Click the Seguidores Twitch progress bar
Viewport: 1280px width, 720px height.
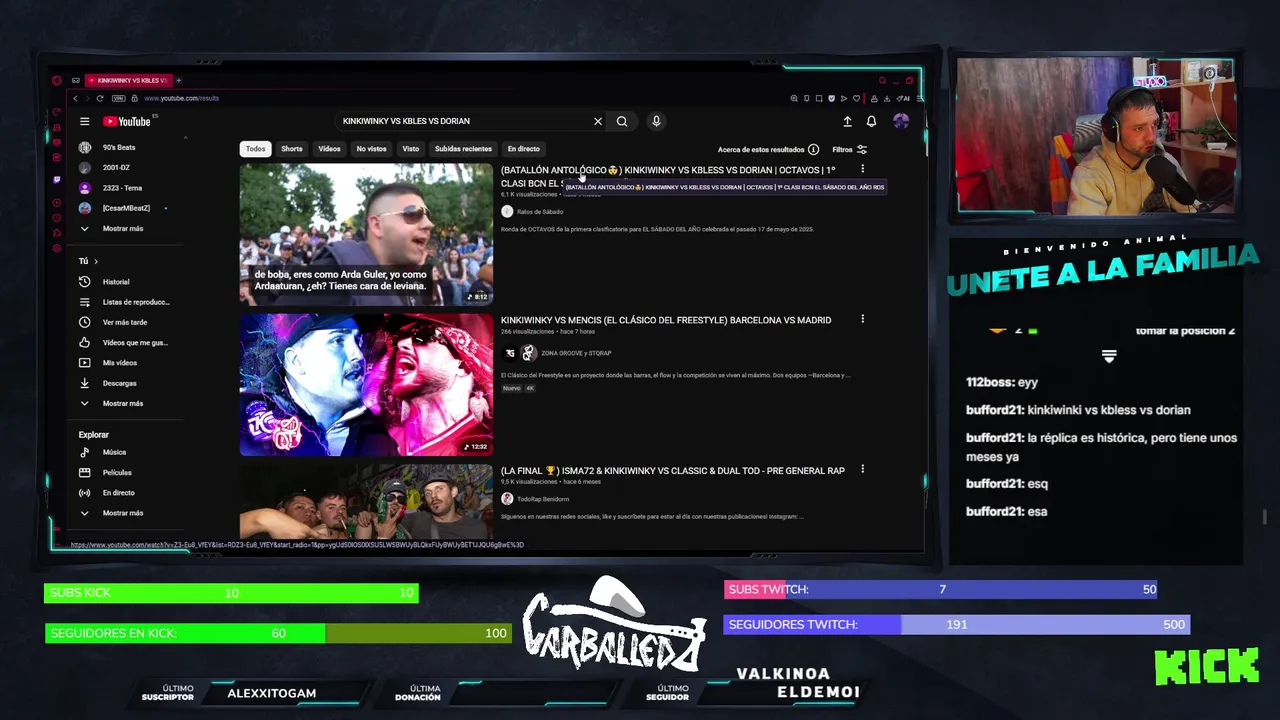956,624
